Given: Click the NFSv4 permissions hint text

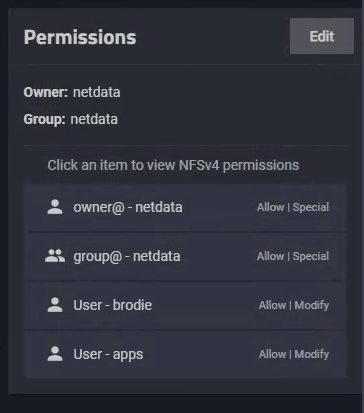Looking at the screenshot, I should pos(173,165).
